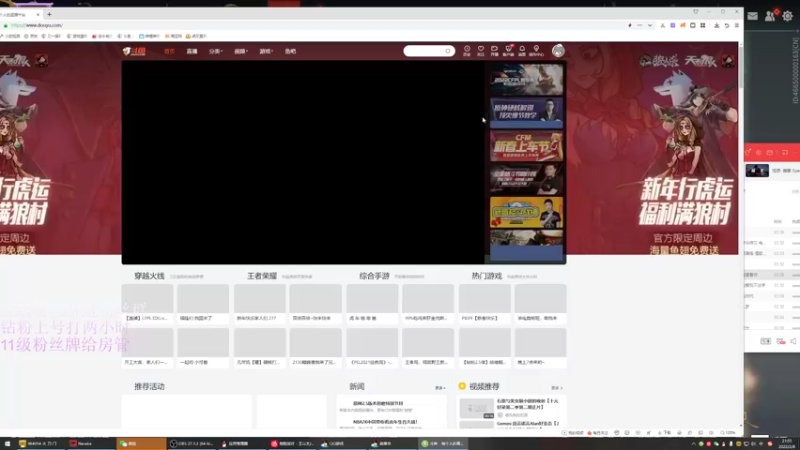Click the mail envelope icon on right panel
Screen dimensions: 800x450
[x=753, y=16]
